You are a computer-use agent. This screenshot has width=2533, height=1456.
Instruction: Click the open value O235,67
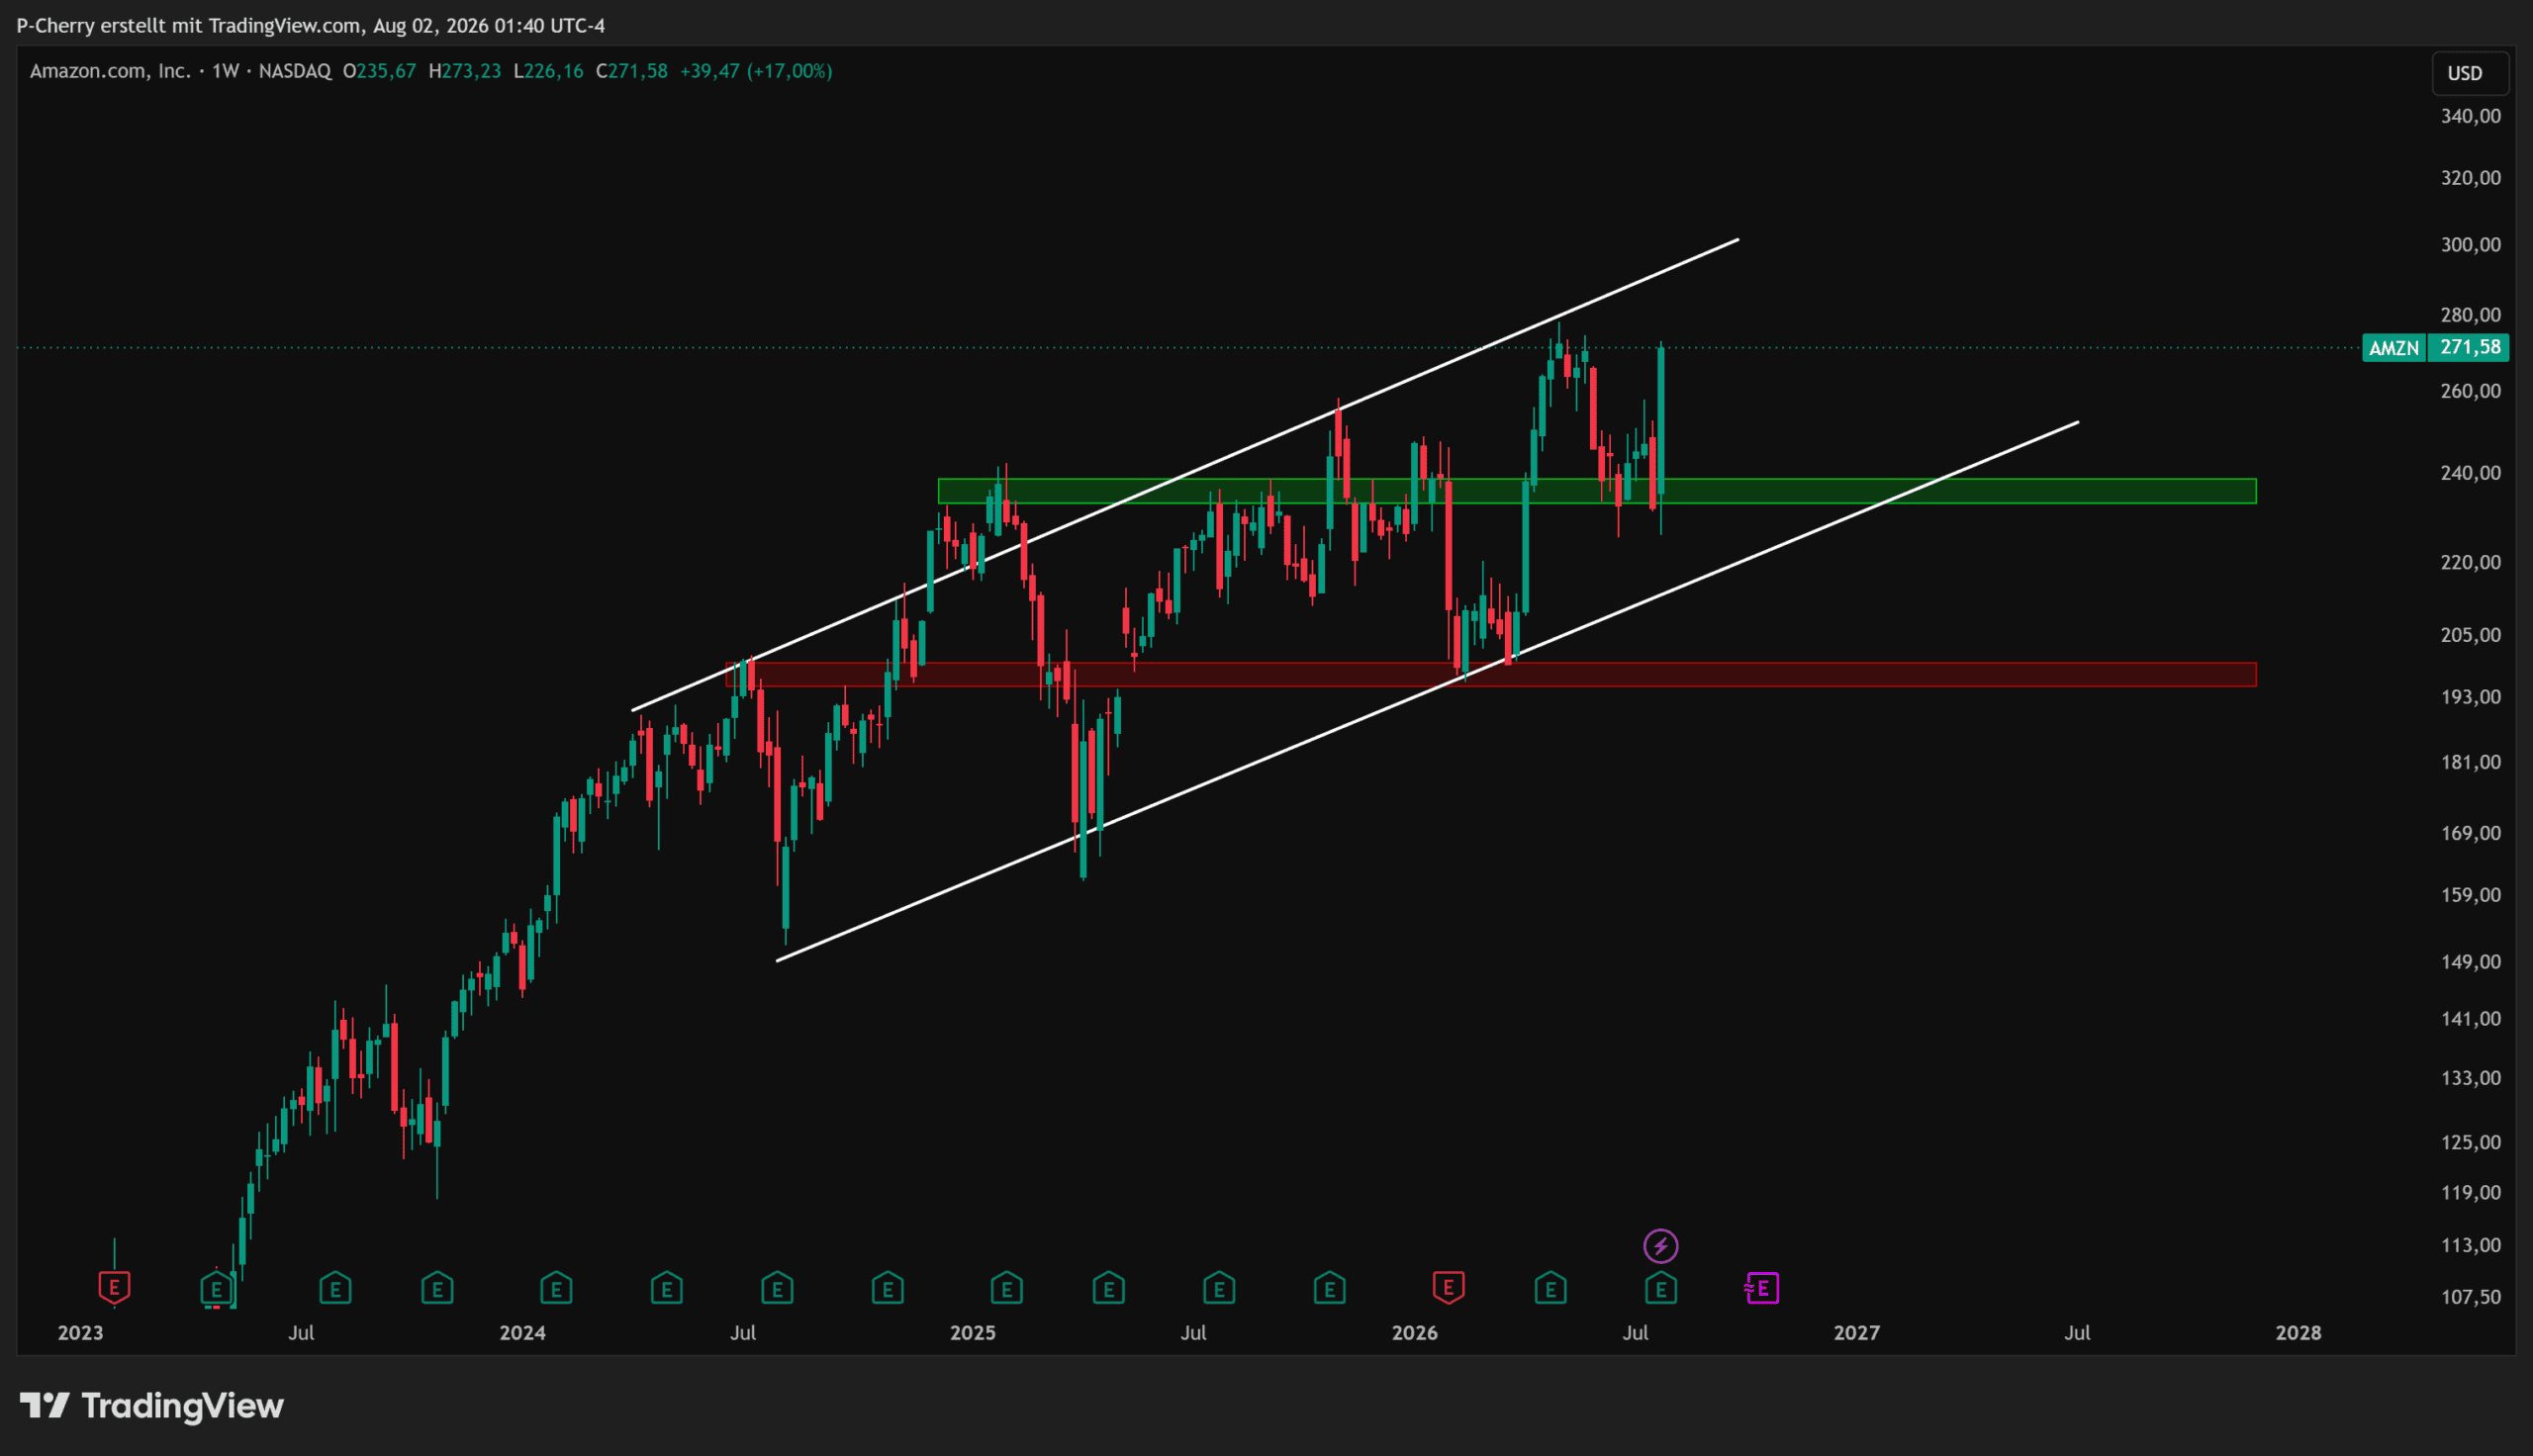[379, 71]
